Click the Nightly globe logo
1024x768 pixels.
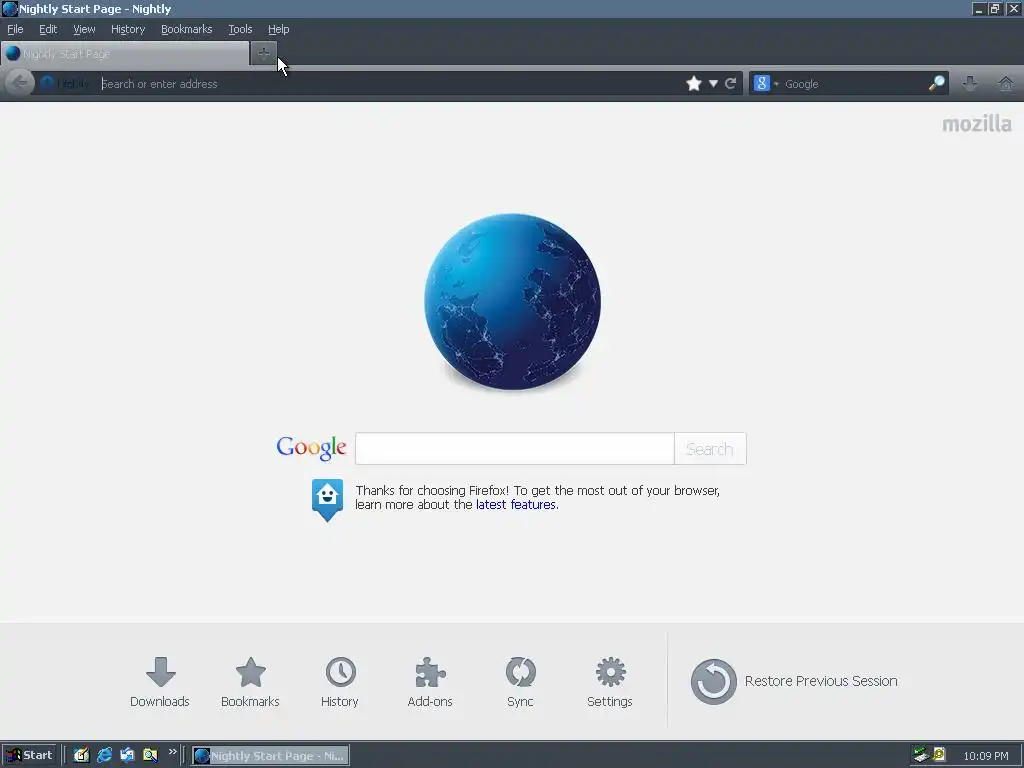[513, 301]
